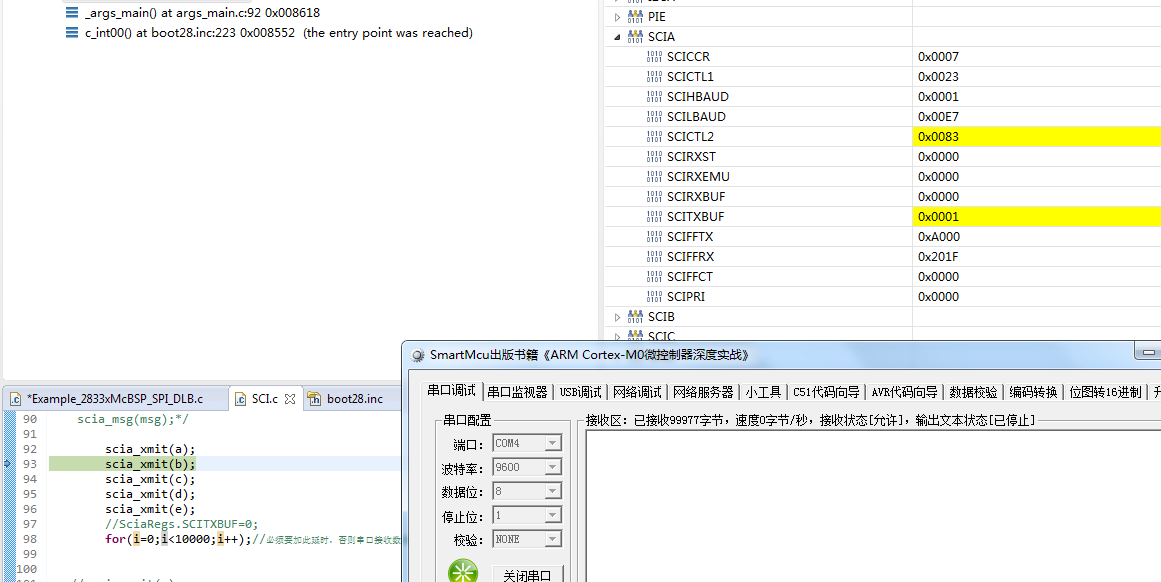Click register icon beside SCIHBAUD

(x=655, y=96)
